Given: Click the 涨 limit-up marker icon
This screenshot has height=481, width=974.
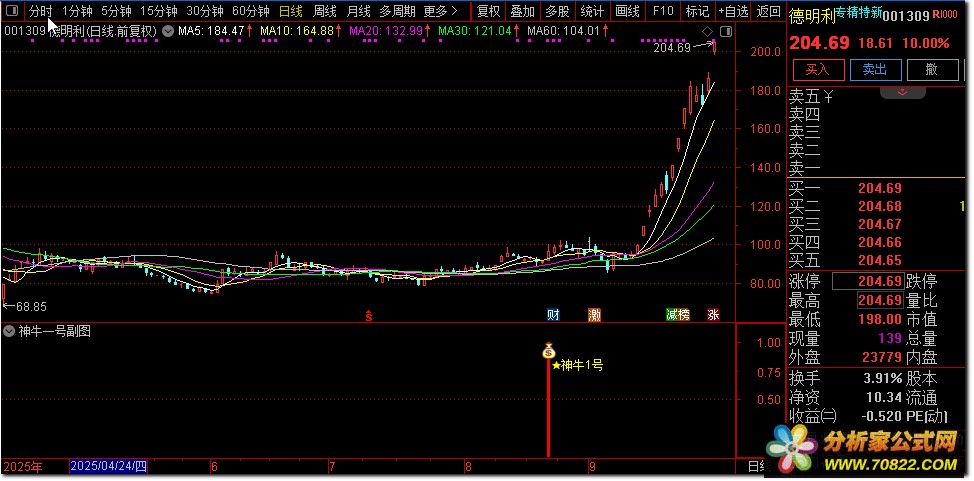Looking at the screenshot, I should tap(713, 315).
